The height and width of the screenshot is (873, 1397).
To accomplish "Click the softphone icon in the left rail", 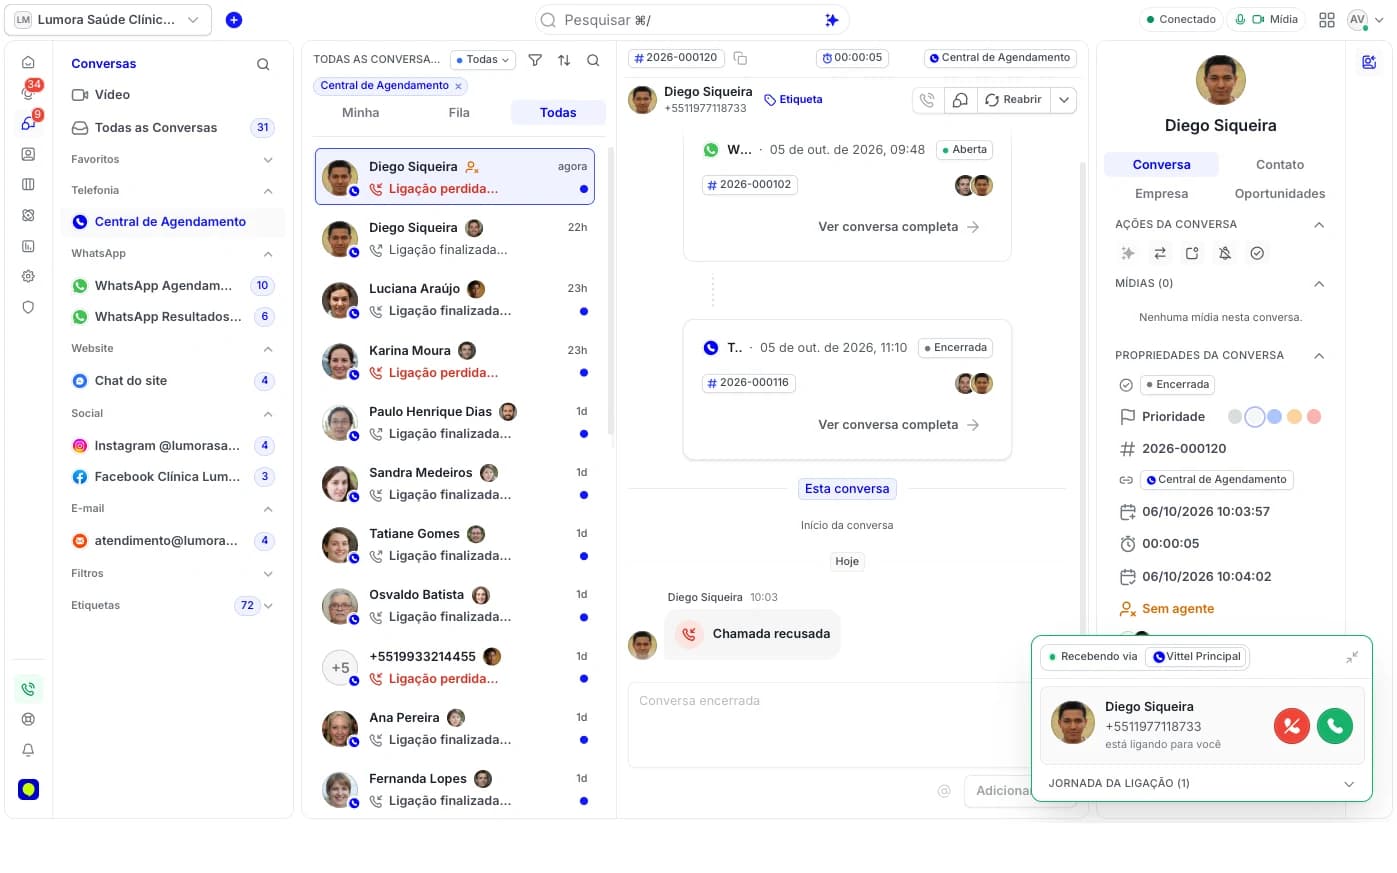I will tap(28, 689).
